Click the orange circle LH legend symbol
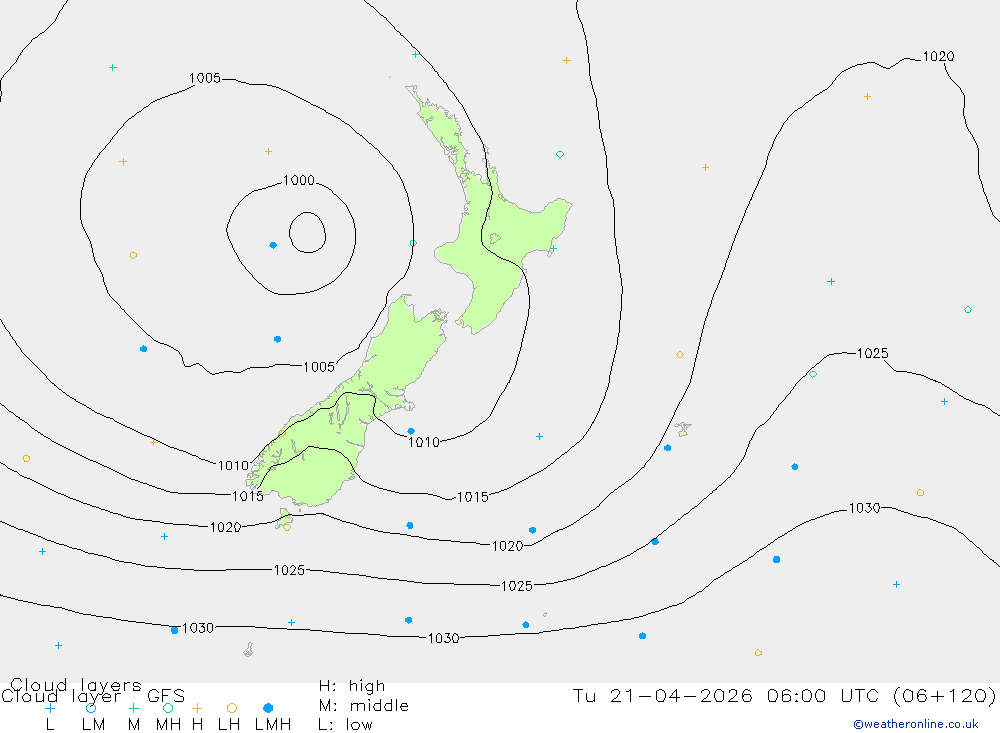 pos(232,708)
